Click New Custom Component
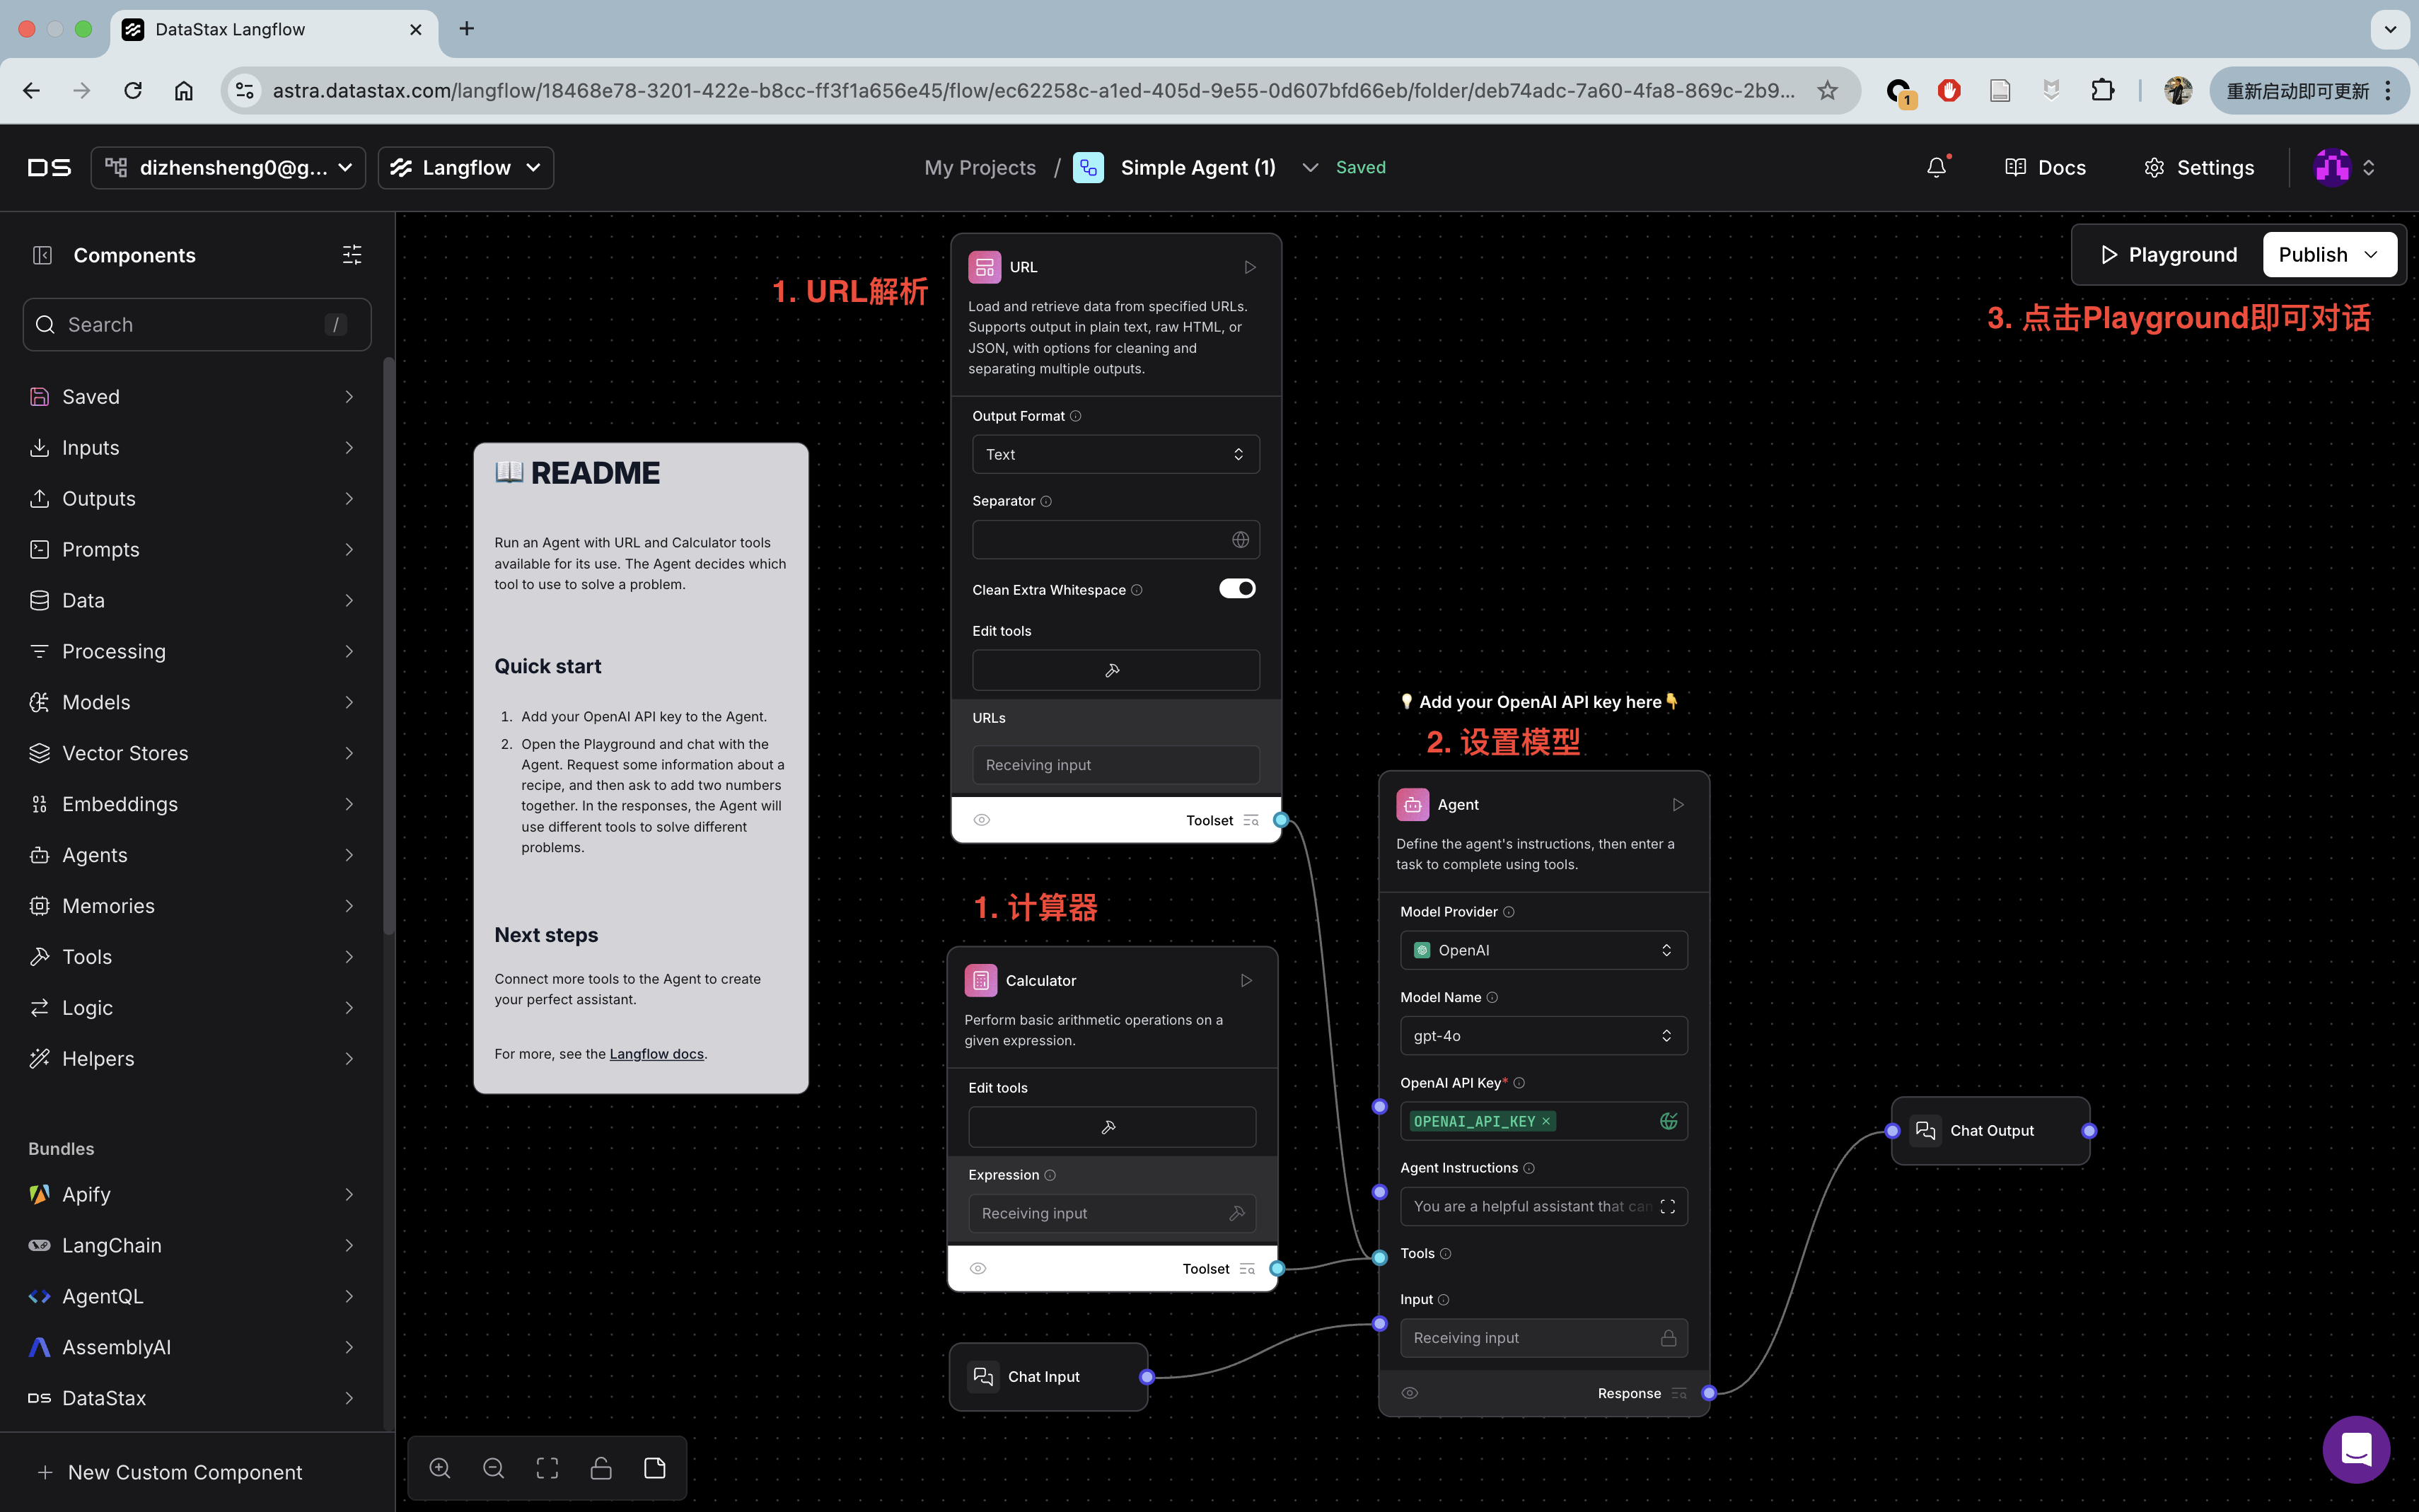This screenshot has width=2419, height=1512. click(170, 1472)
